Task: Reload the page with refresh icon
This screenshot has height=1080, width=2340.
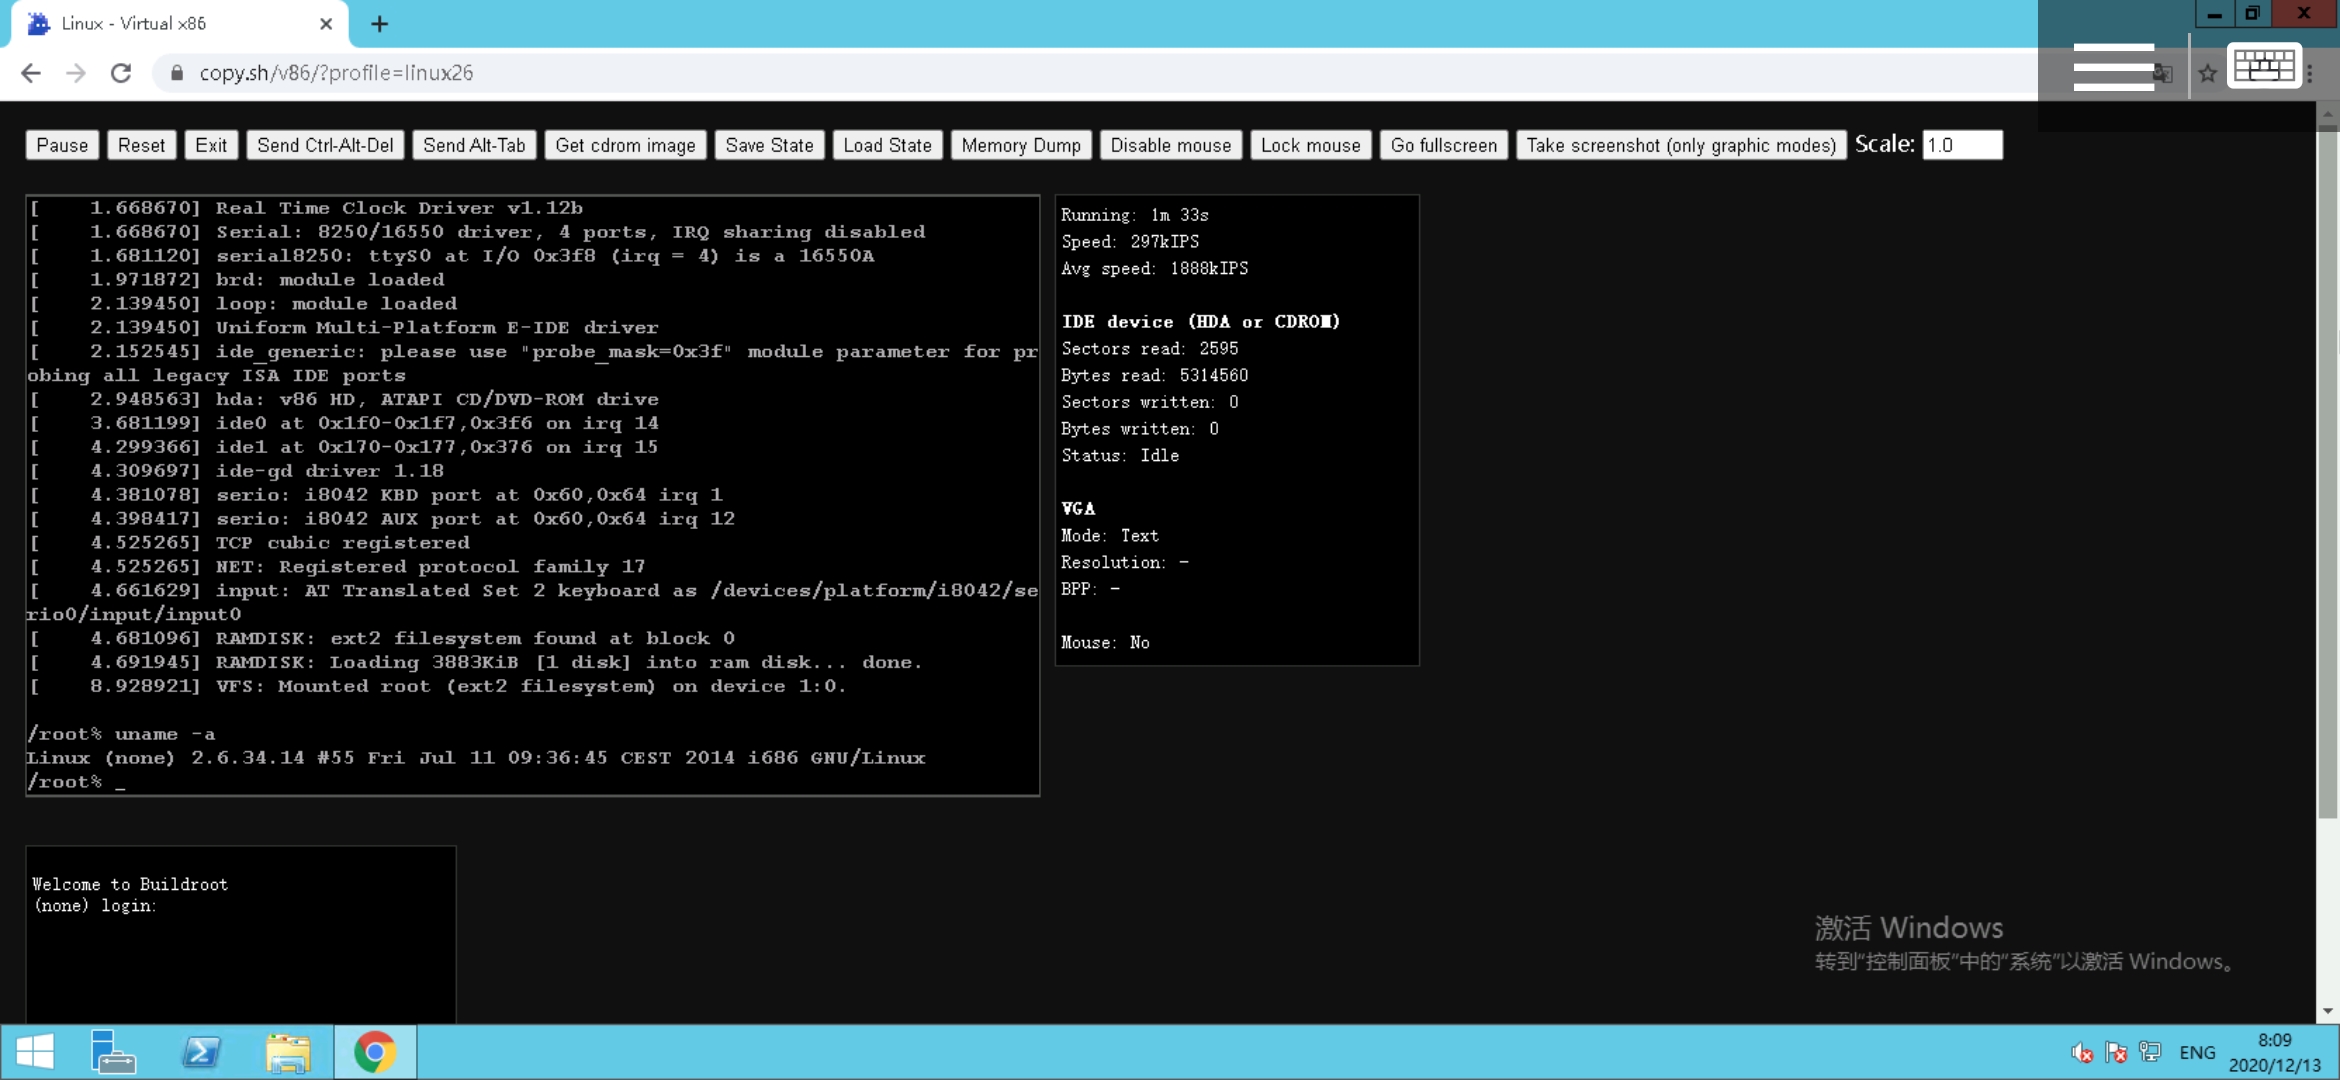Action: 121,73
